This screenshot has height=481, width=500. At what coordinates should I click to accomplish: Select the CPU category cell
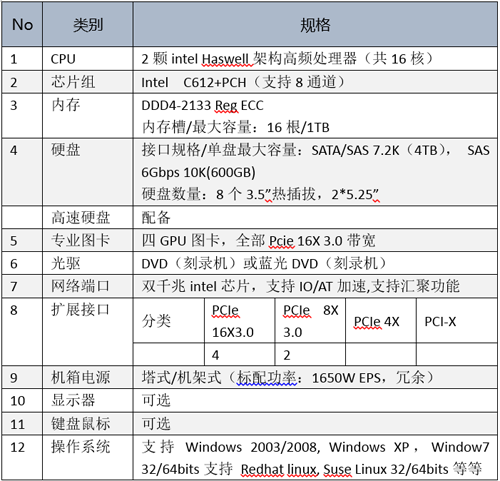coord(88,59)
